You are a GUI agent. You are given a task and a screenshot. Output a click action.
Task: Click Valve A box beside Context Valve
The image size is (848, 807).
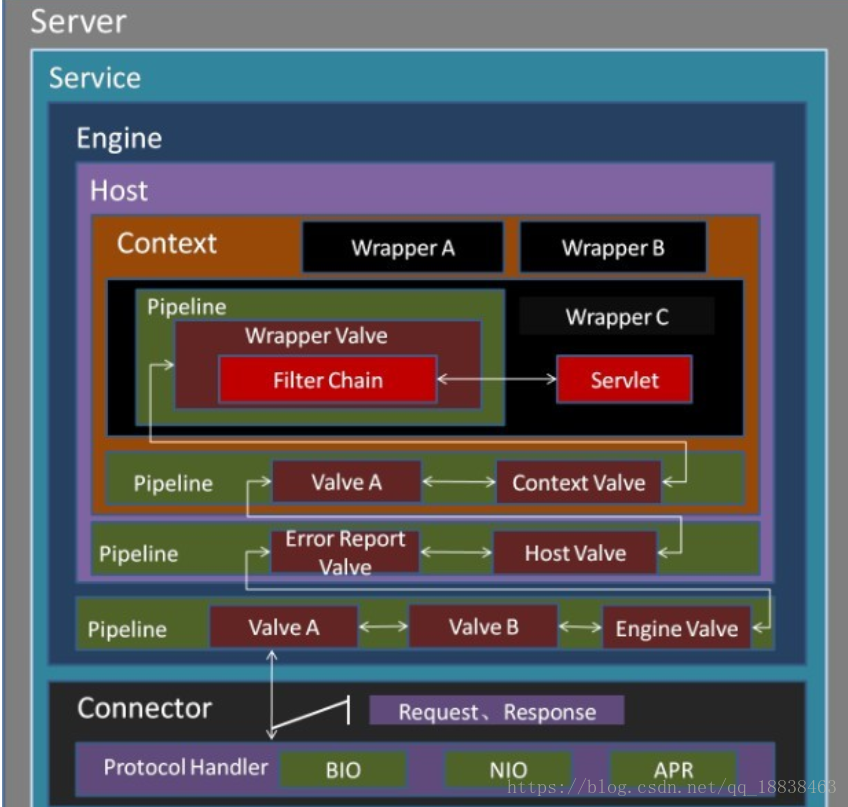pyautogui.click(x=346, y=482)
